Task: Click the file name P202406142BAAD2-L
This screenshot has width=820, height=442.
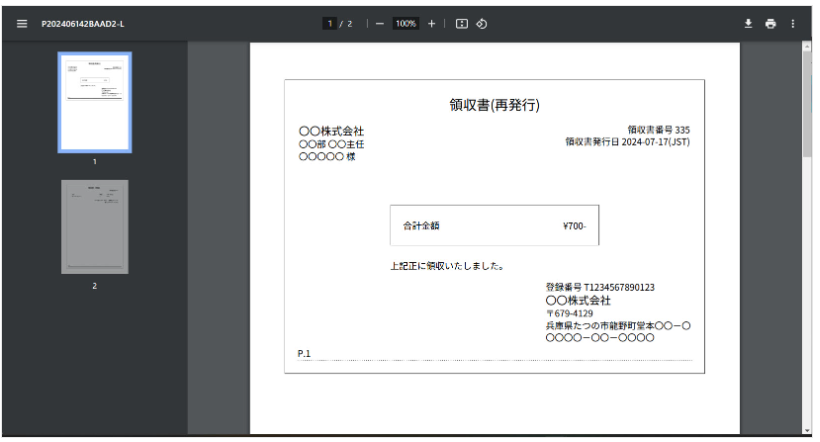Action: (83, 23)
